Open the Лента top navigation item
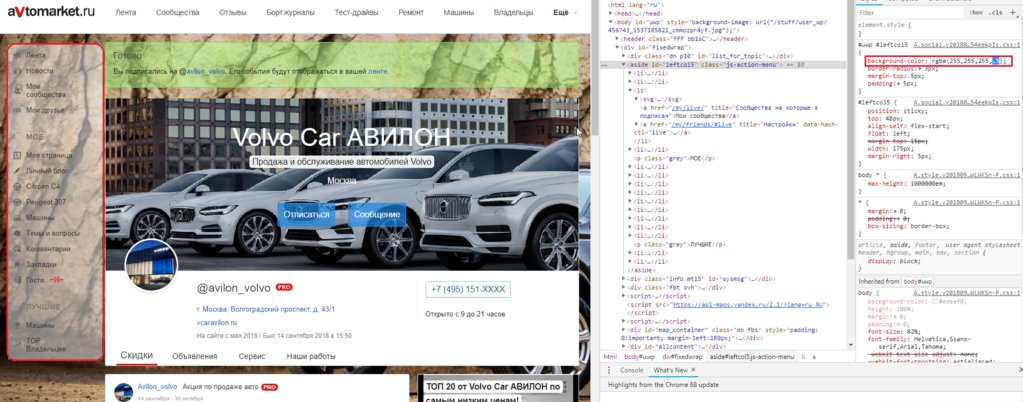The image size is (1023, 402). click(x=126, y=12)
